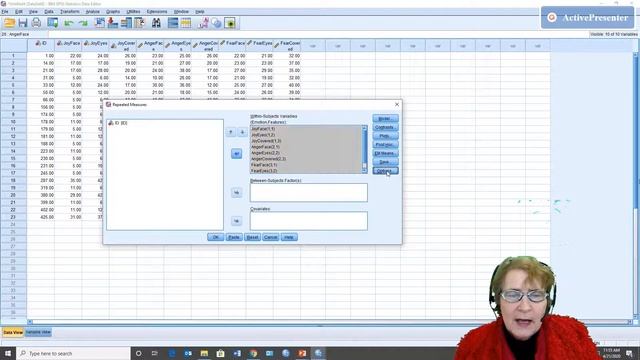Screen dimensions: 640x360
Task: Click the Save toolbar icon
Action: coord(23,23)
